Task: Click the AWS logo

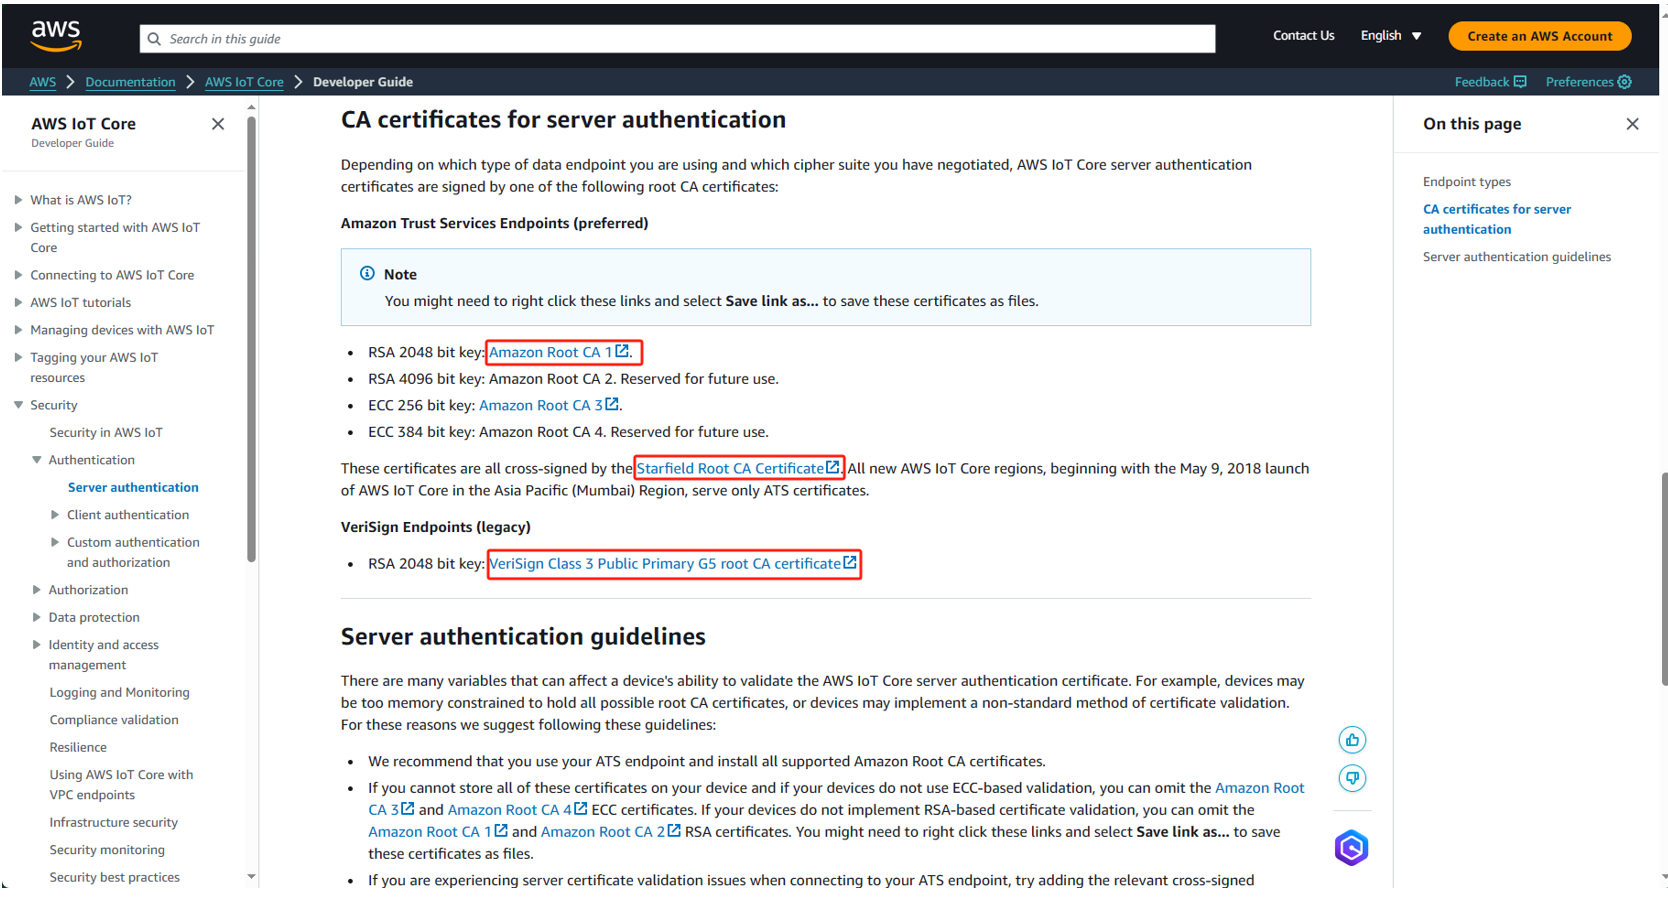Action: click(x=56, y=36)
